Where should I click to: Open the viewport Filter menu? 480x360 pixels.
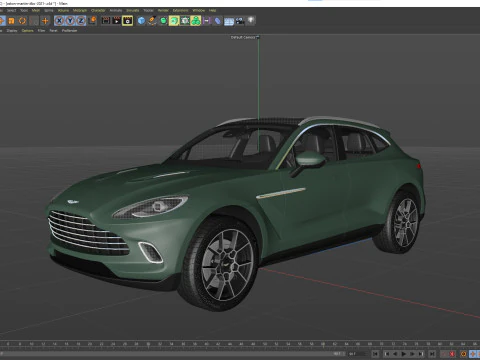click(x=41, y=30)
